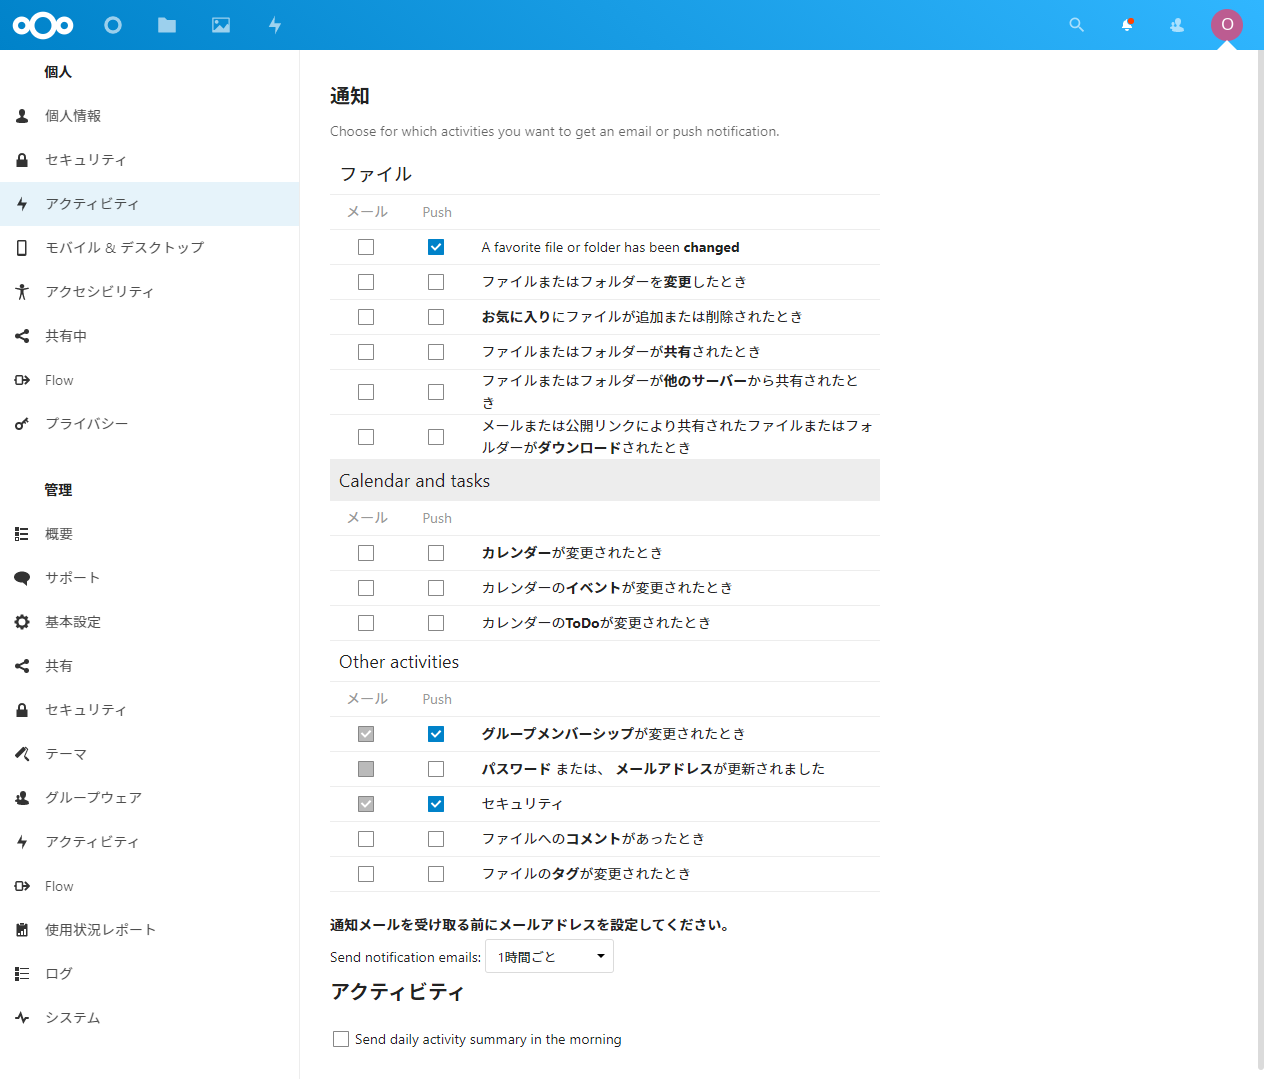Open the contacts menu icon

tap(1177, 25)
